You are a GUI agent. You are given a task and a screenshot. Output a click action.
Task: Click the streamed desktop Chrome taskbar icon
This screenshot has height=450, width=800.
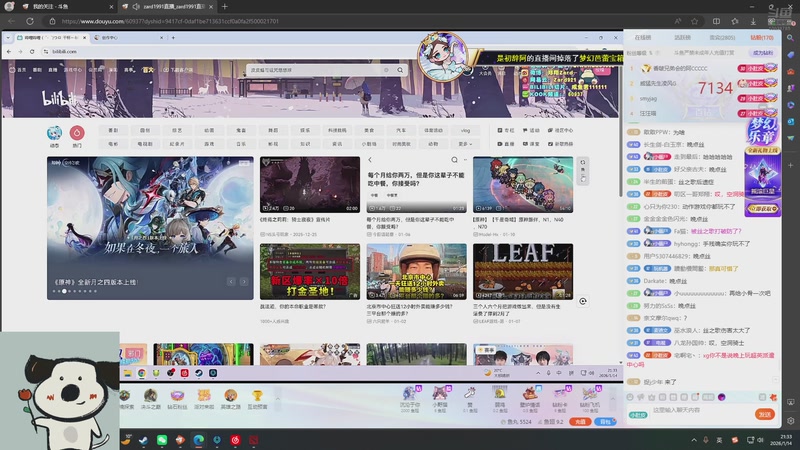pos(141,373)
